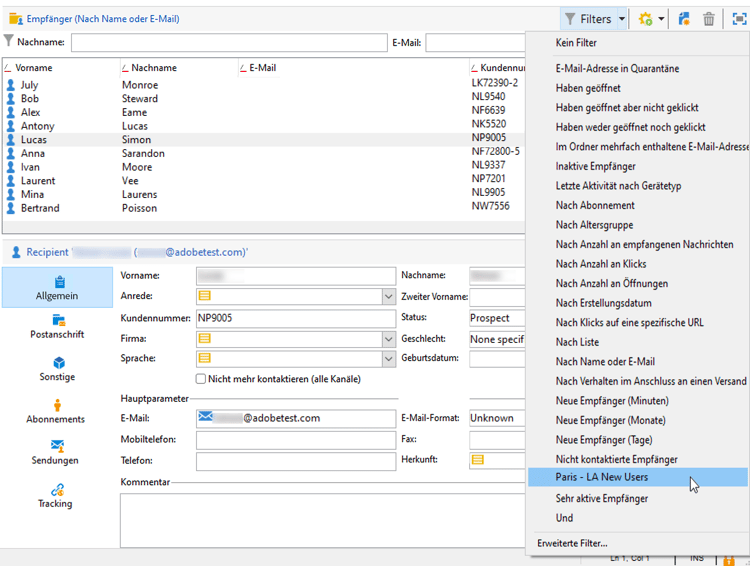The width and height of the screenshot is (750, 566).
Task: Expand the Firma dropdown arrow
Action: click(x=388, y=339)
